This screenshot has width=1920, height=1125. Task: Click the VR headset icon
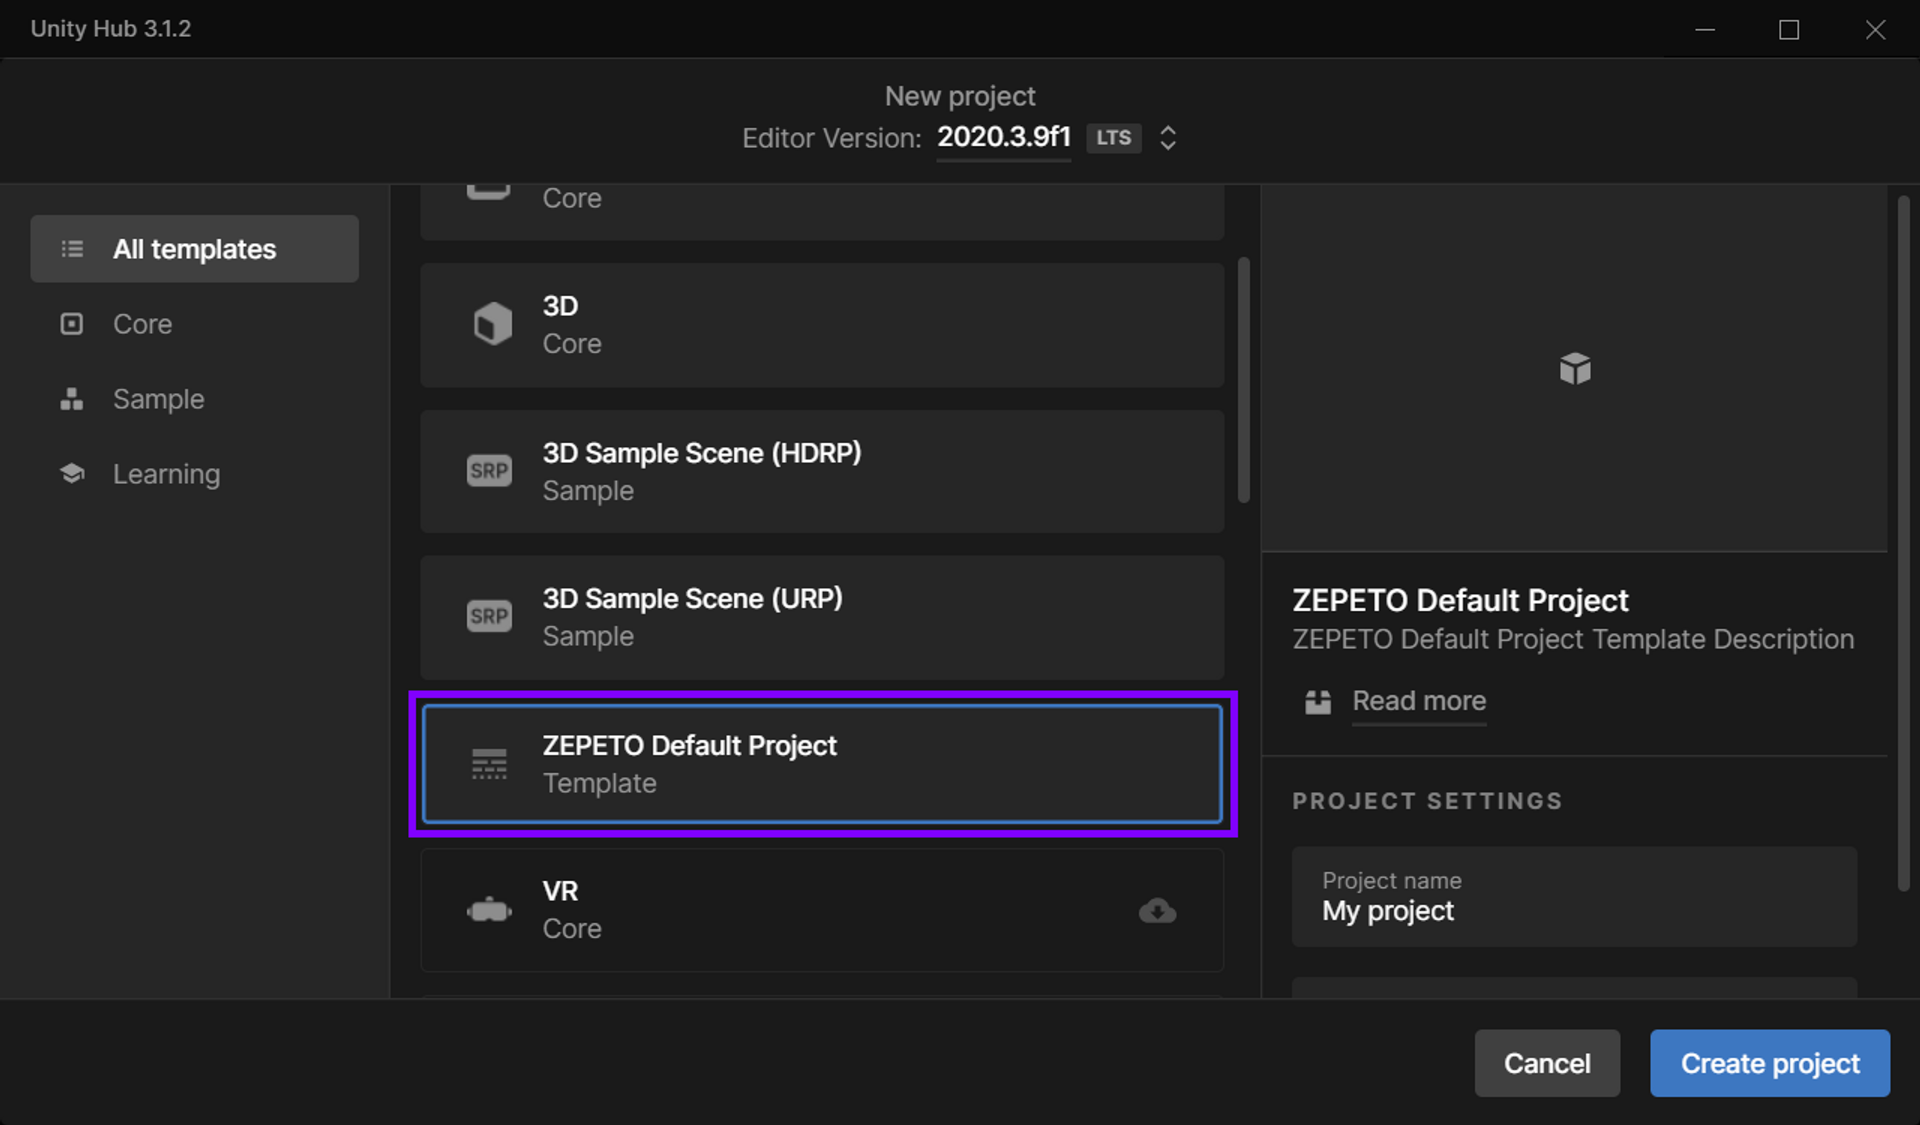[x=489, y=910]
